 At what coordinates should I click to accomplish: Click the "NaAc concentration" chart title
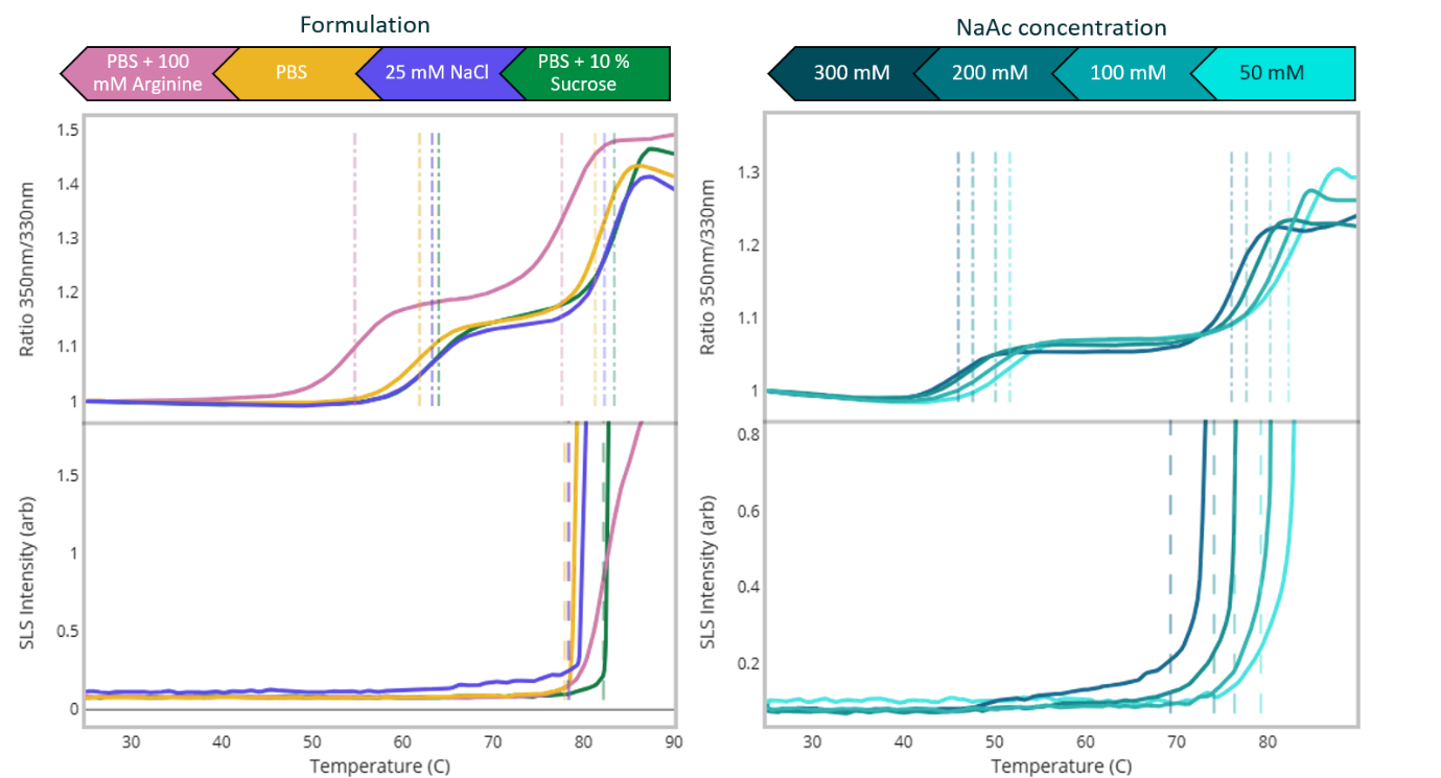1061,27
